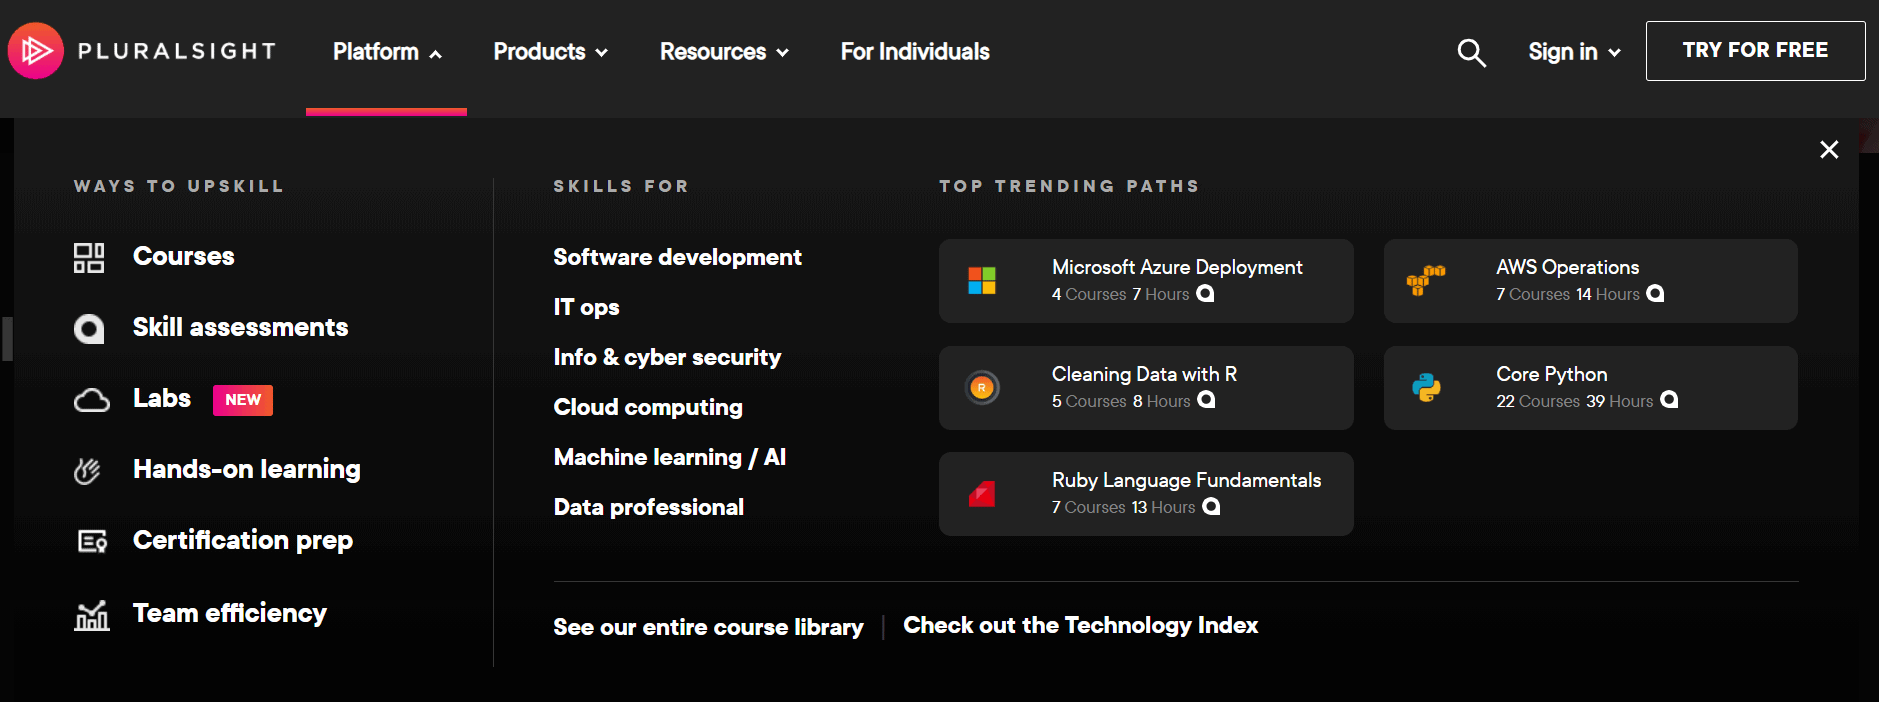Open AWS Operations path
The image size is (1879, 702).
pos(1590,281)
